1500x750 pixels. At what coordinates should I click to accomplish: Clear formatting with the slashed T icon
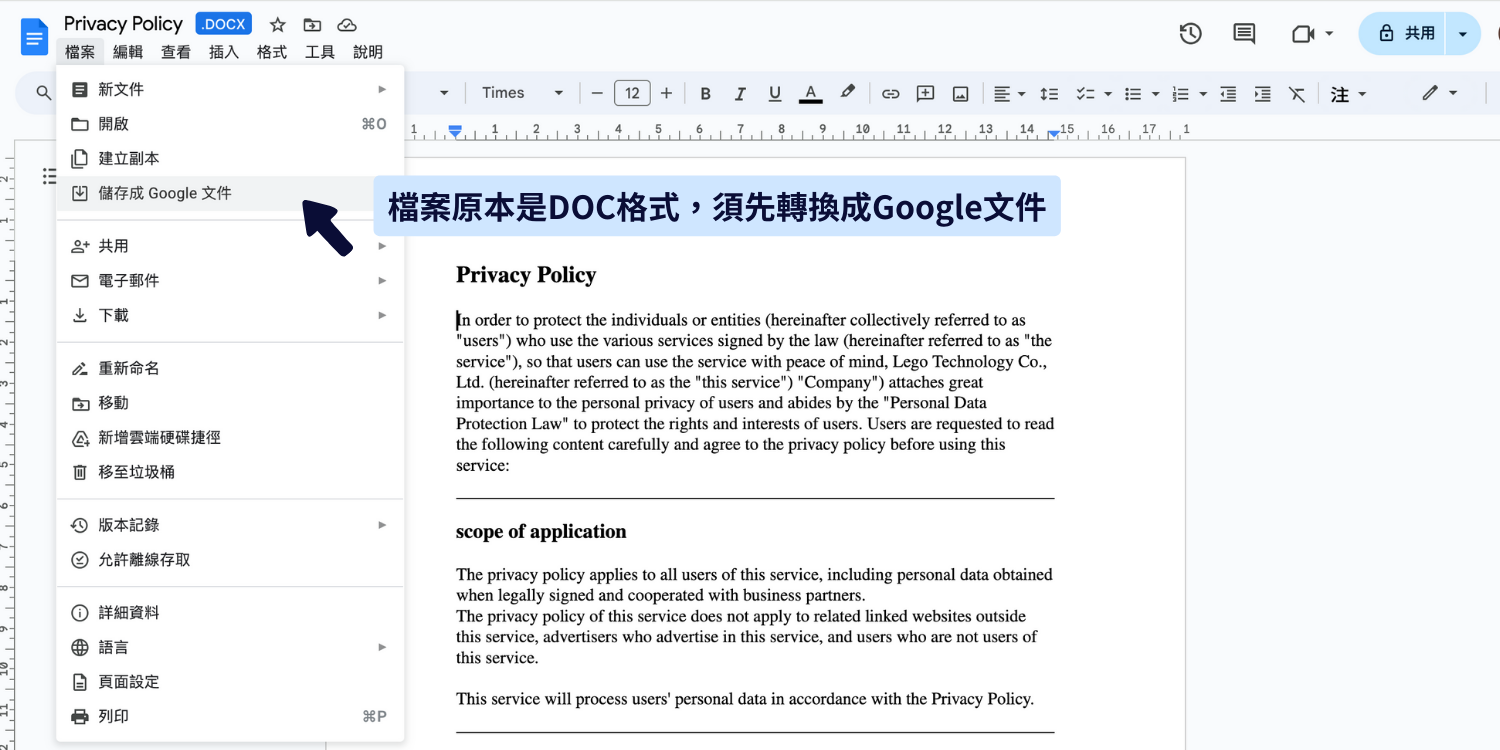[1297, 94]
